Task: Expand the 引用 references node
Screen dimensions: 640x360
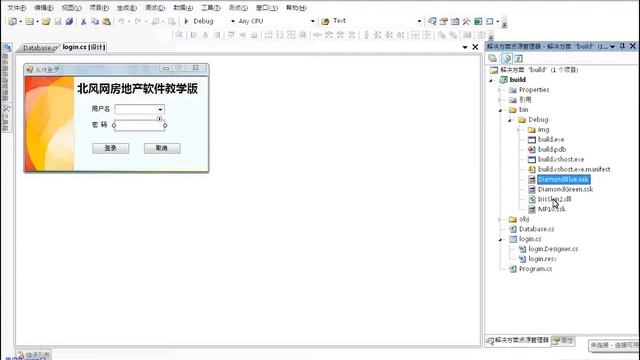Action: tap(500, 100)
